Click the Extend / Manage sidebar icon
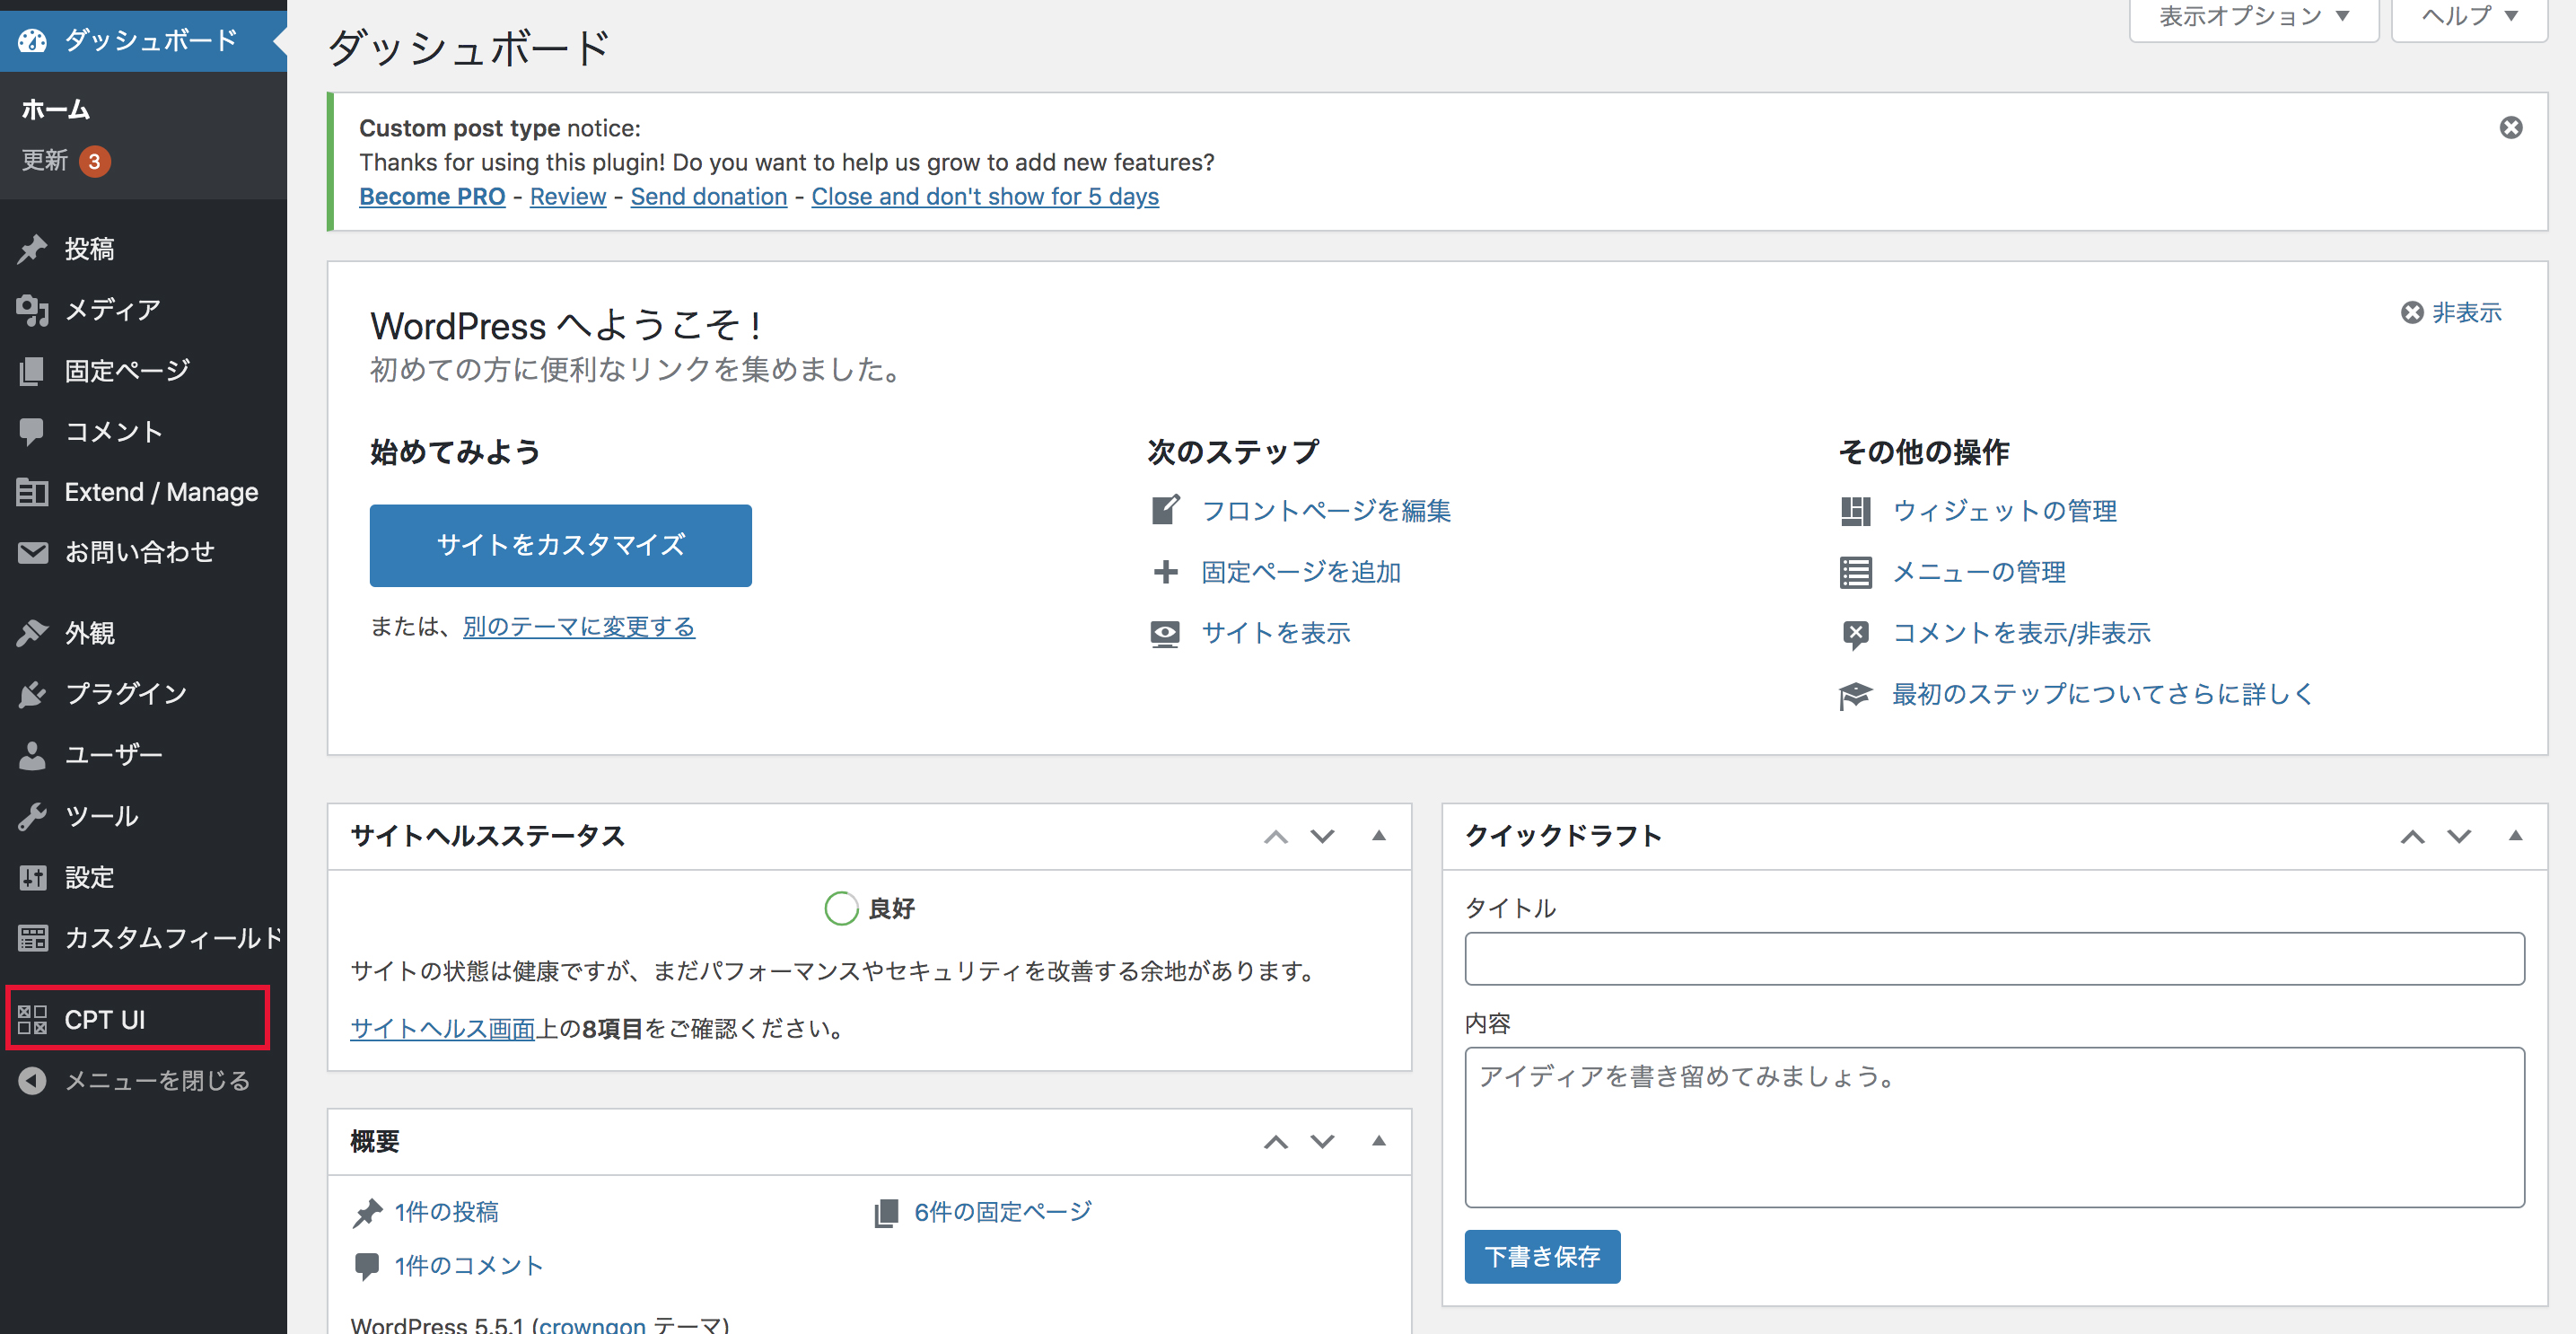Viewport: 2576px width, 1334px height. [x=32, y=492]
